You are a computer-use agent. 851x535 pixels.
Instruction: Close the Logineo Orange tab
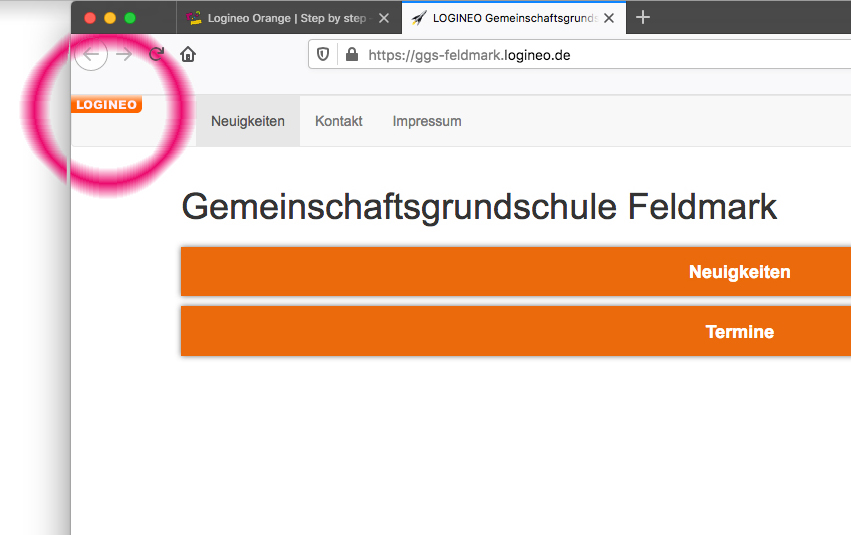point(384,18)
